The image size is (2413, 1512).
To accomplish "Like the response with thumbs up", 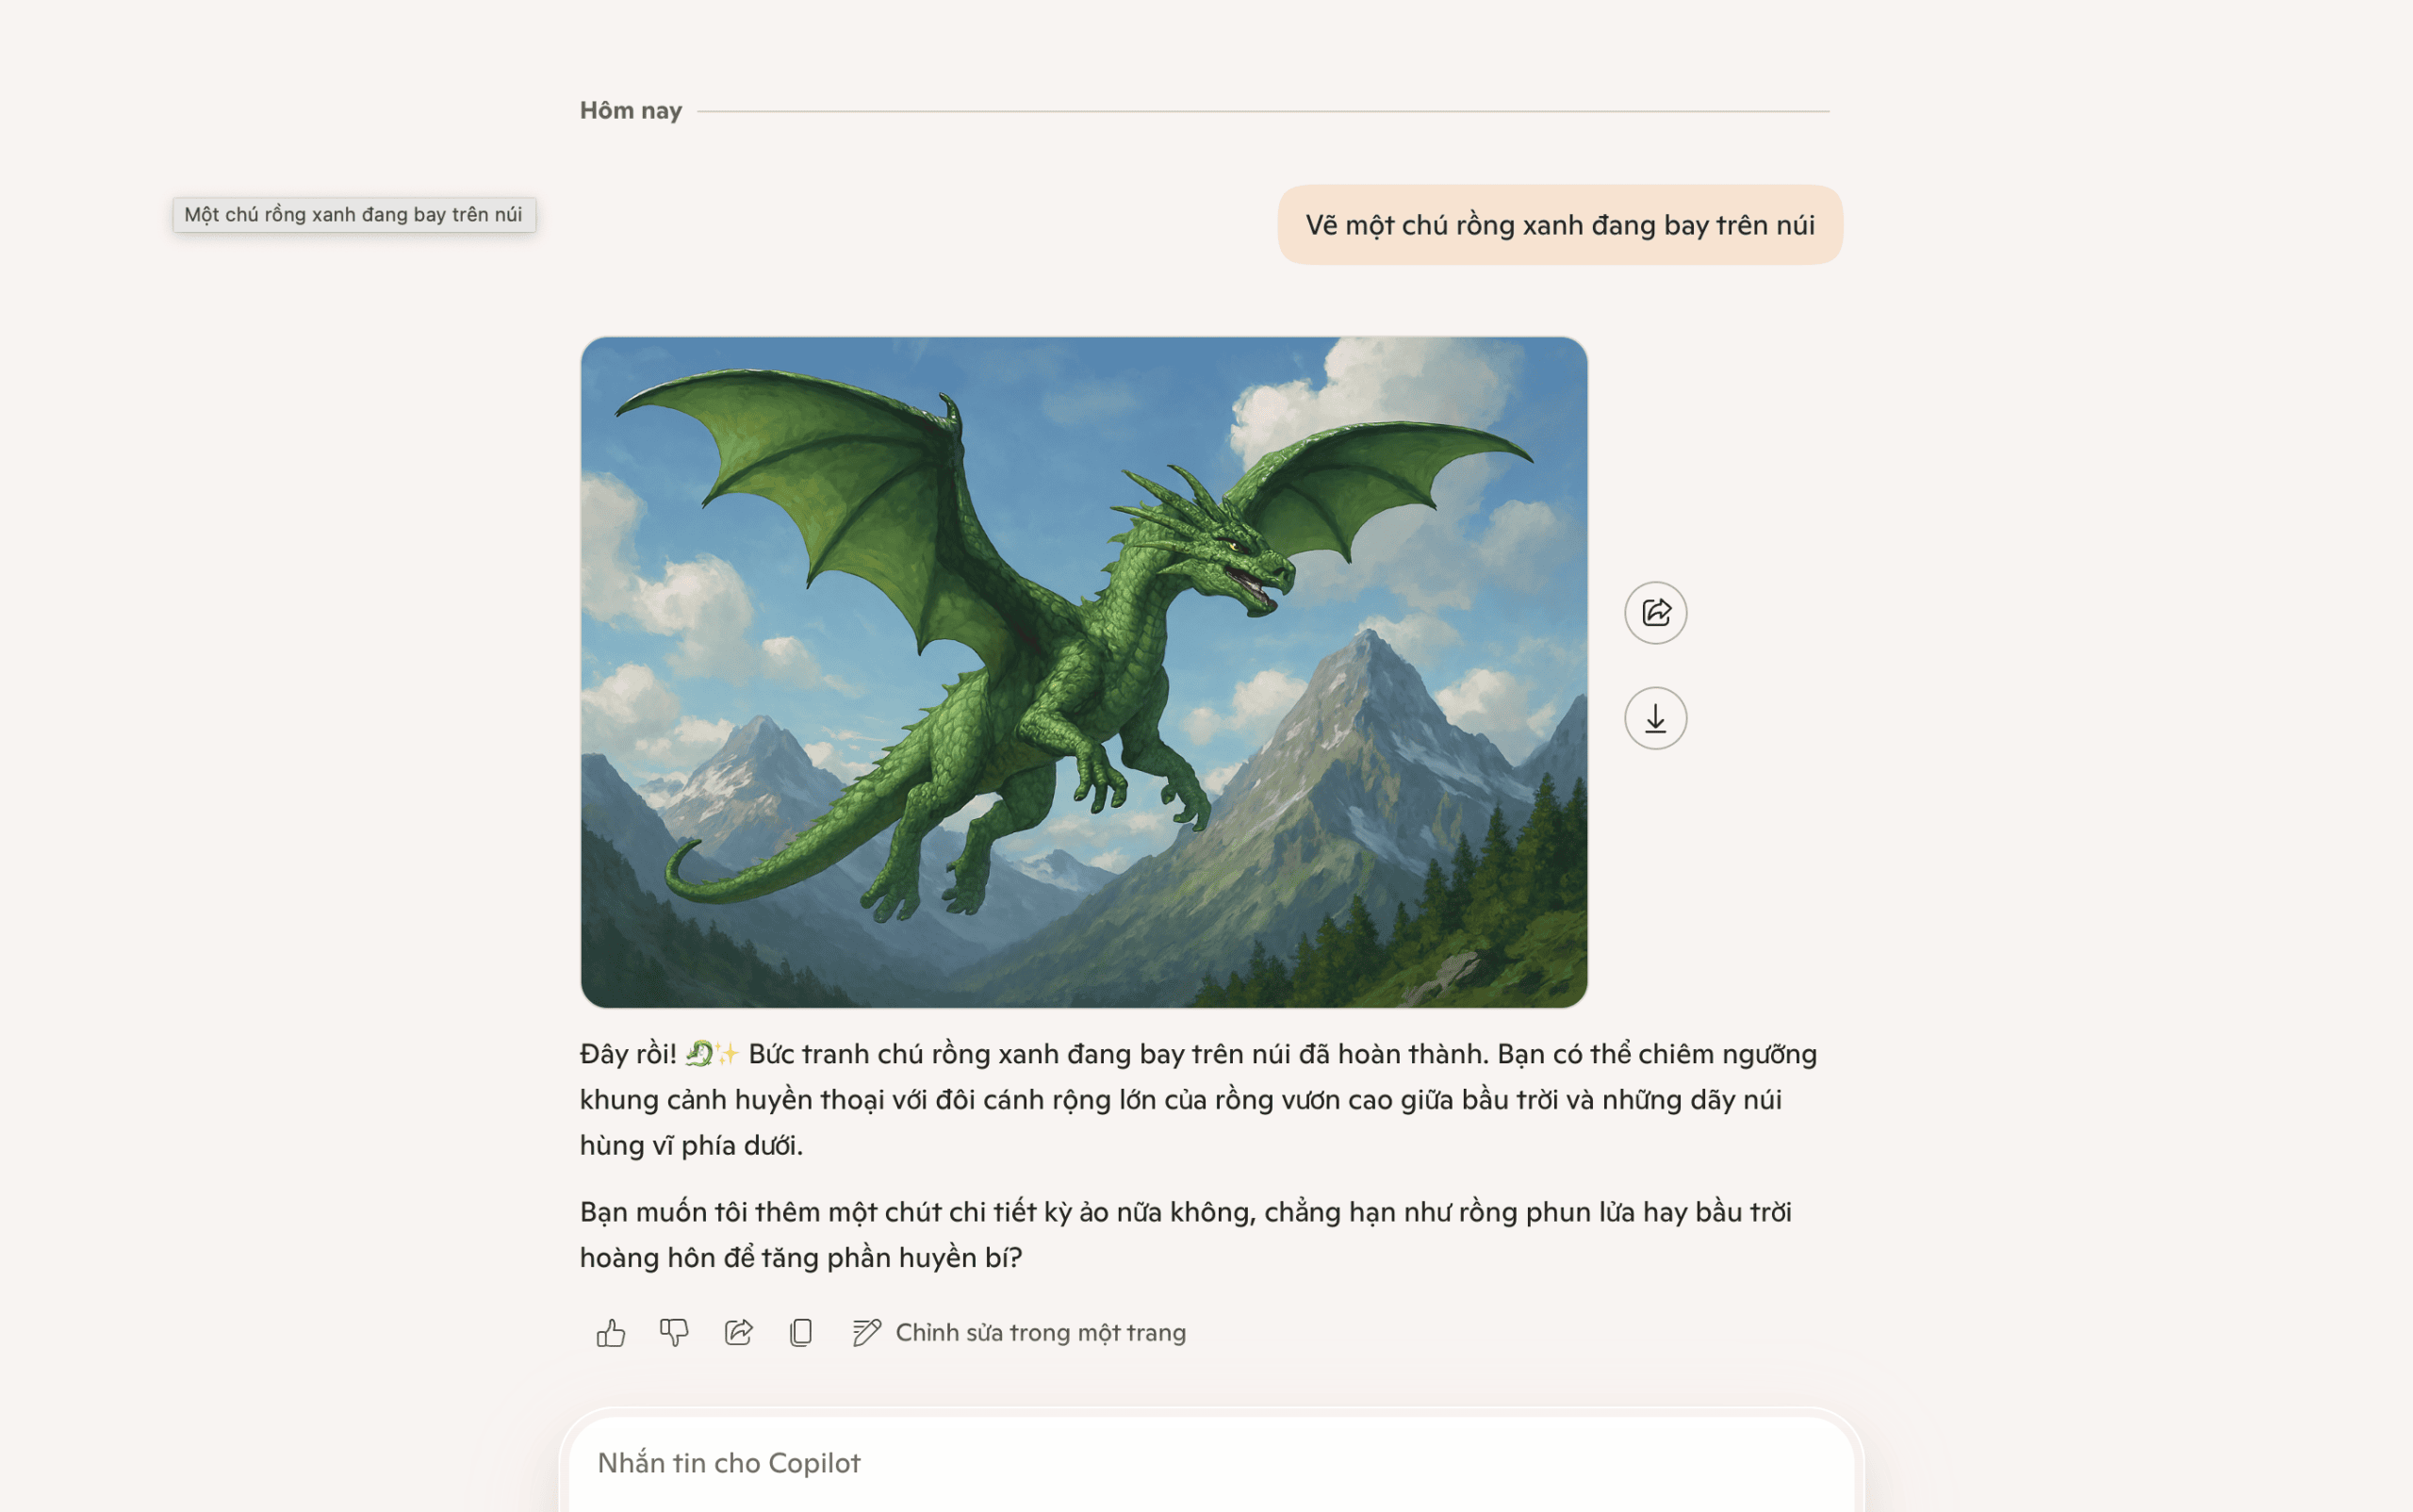I will [x=610, y=1332].
